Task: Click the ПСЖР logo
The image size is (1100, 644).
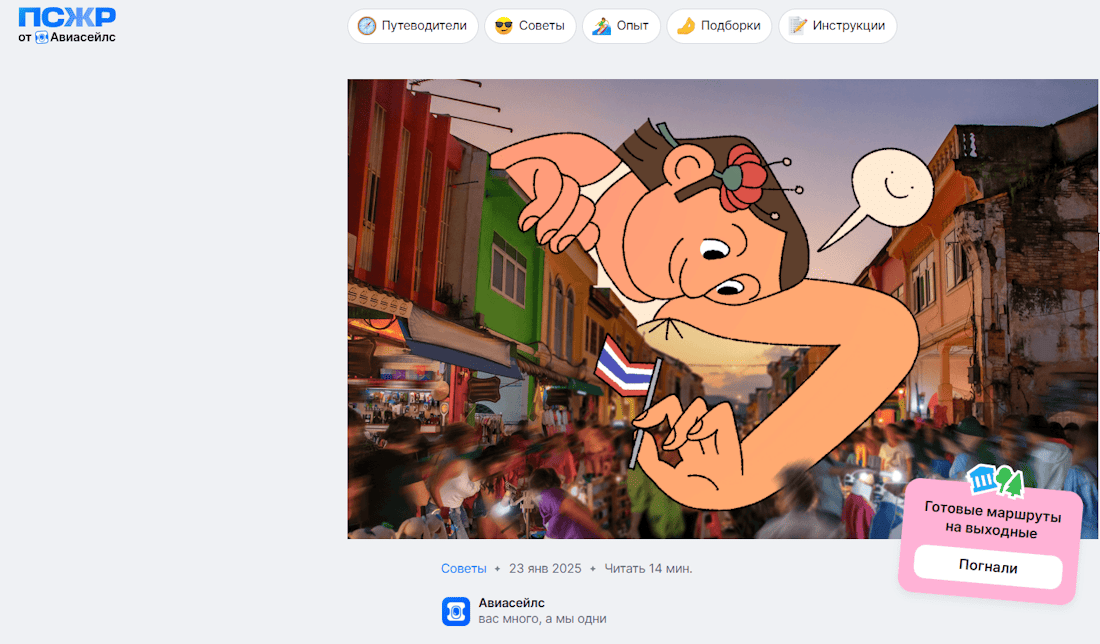Action: (67, 17)
